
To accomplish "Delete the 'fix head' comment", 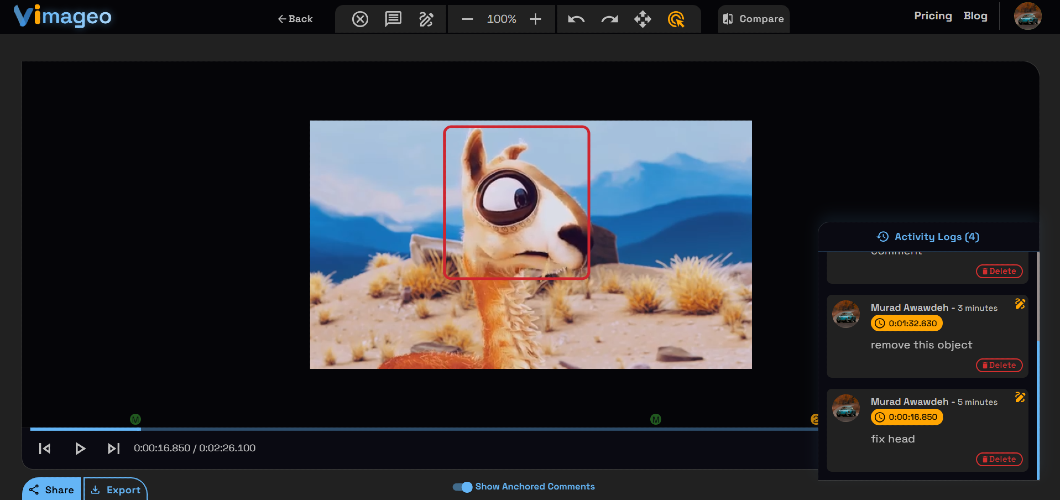I will [x=999, y=459].
